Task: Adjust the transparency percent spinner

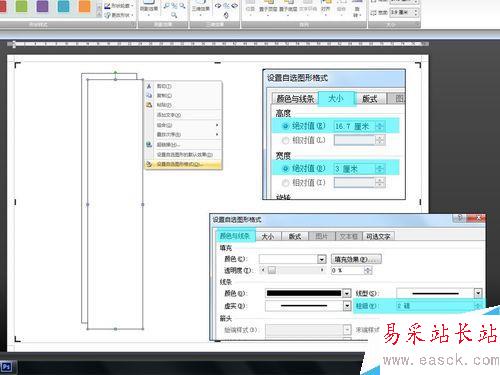Action: click(x=368, y=270)
